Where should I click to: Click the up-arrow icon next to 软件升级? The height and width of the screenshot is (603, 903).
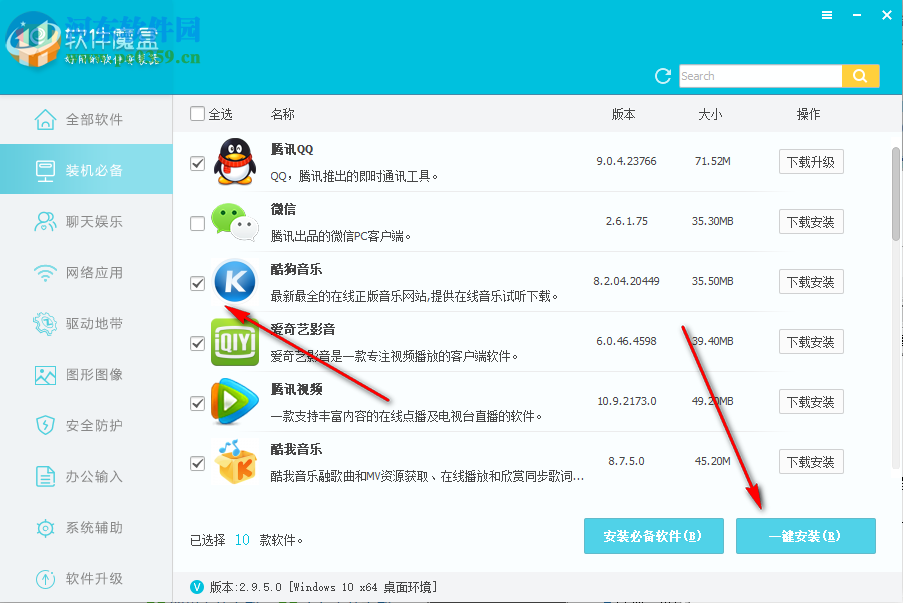click(x=45, y=578)
